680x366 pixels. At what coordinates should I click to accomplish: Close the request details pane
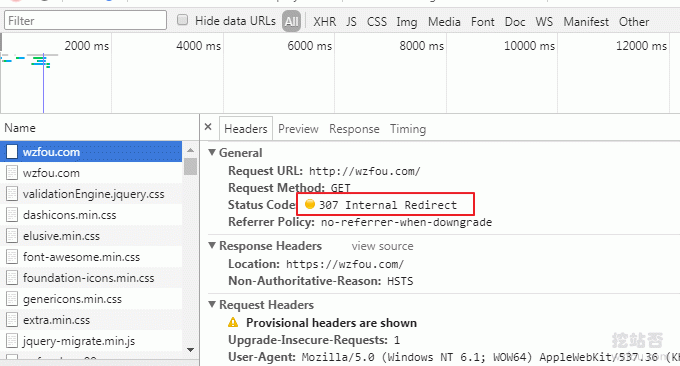208,127
